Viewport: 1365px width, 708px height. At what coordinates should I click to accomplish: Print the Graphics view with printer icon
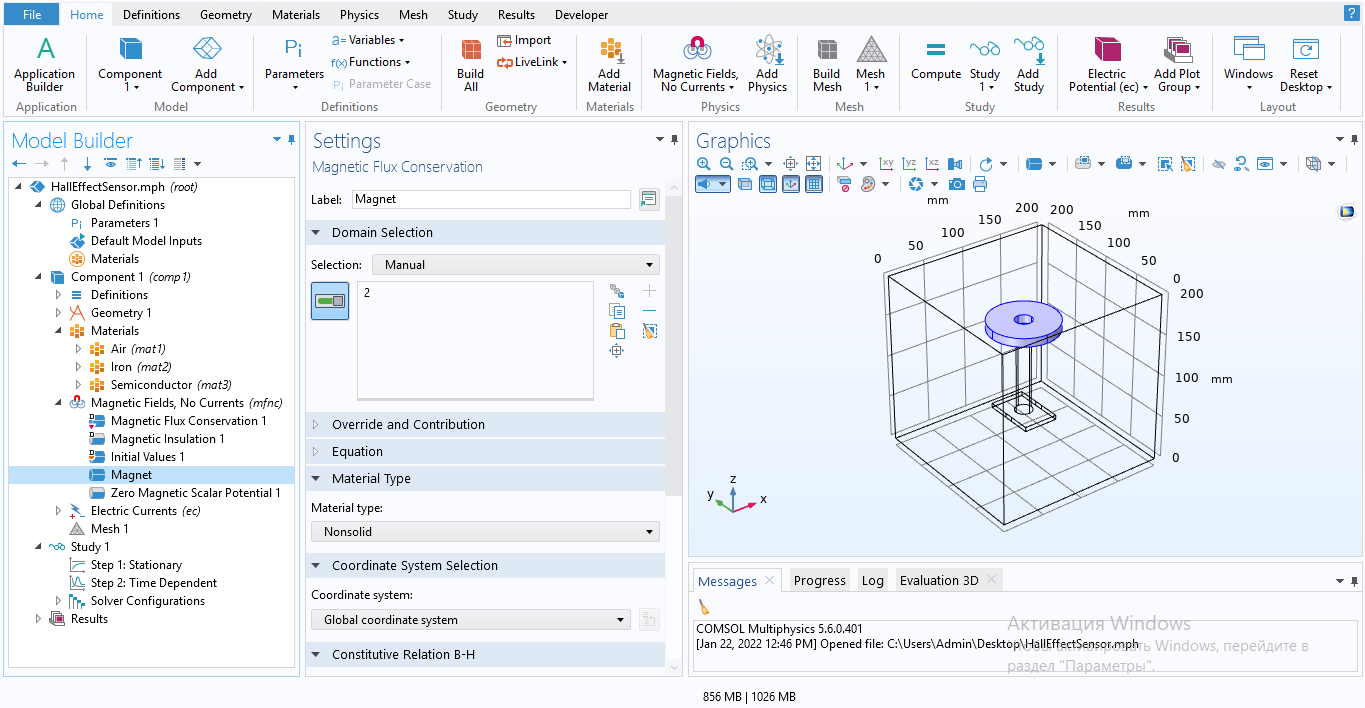point(980,184)
